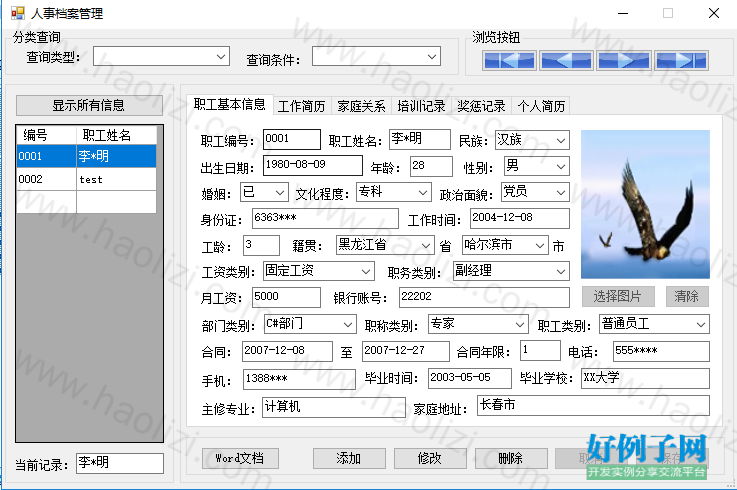Click the 电话 field 555****

(x=661, y=352)
